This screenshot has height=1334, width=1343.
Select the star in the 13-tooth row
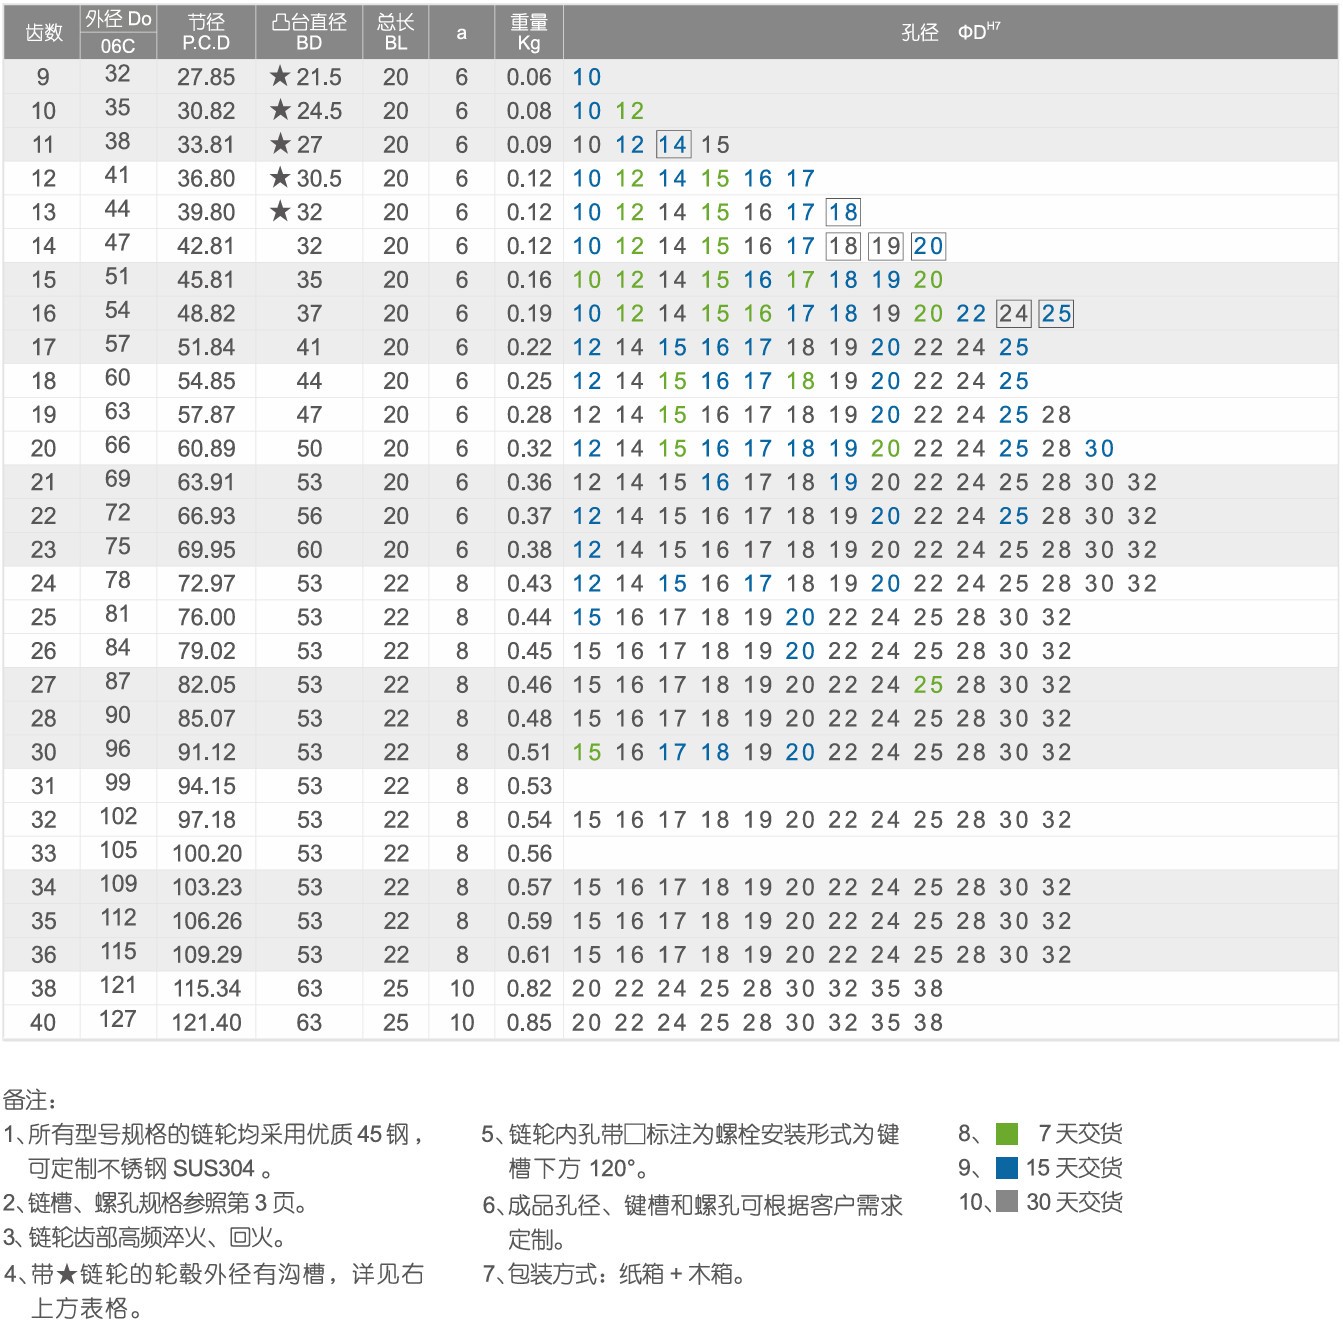point(280,211)
